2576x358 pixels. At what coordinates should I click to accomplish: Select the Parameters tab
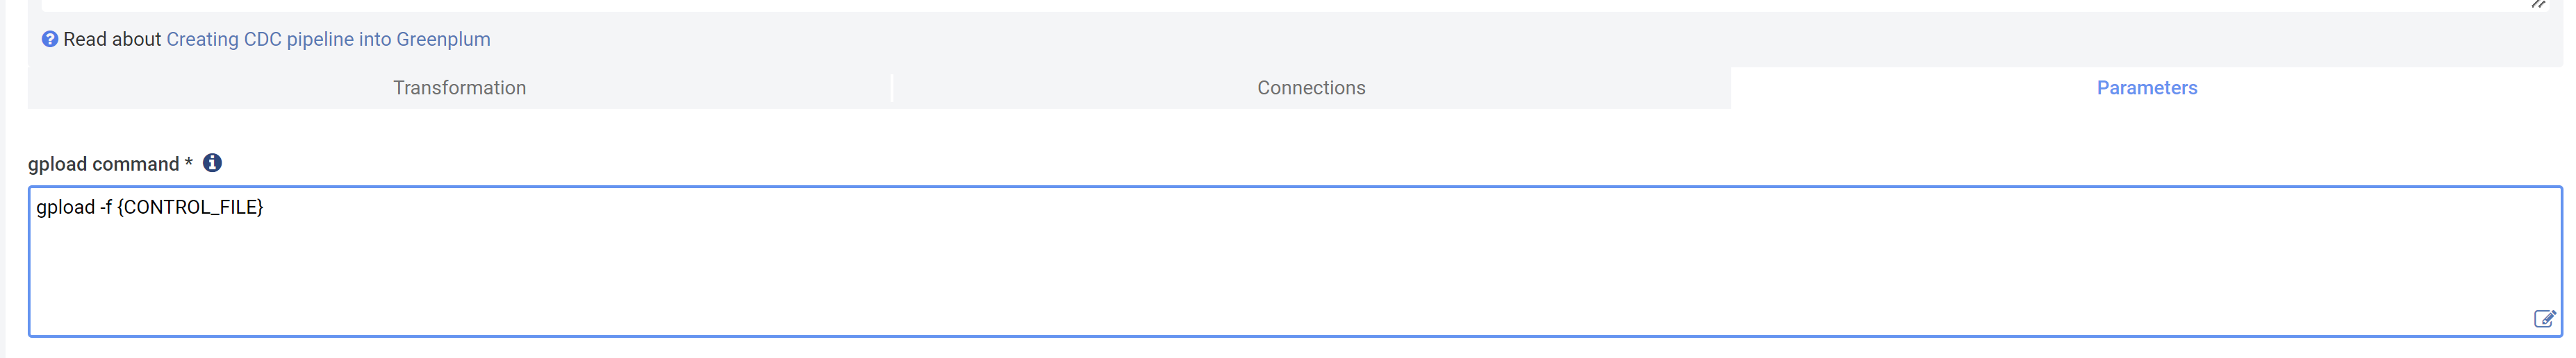pos(2146,88)
